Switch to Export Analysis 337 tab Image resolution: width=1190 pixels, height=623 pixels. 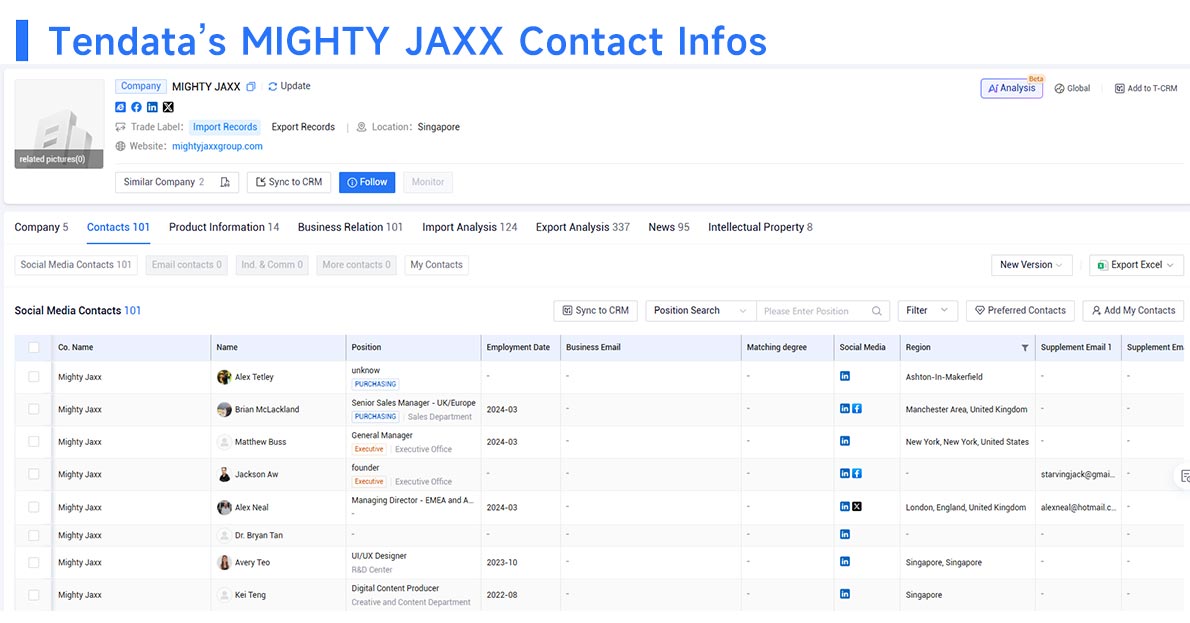click(x=583, y=227)
